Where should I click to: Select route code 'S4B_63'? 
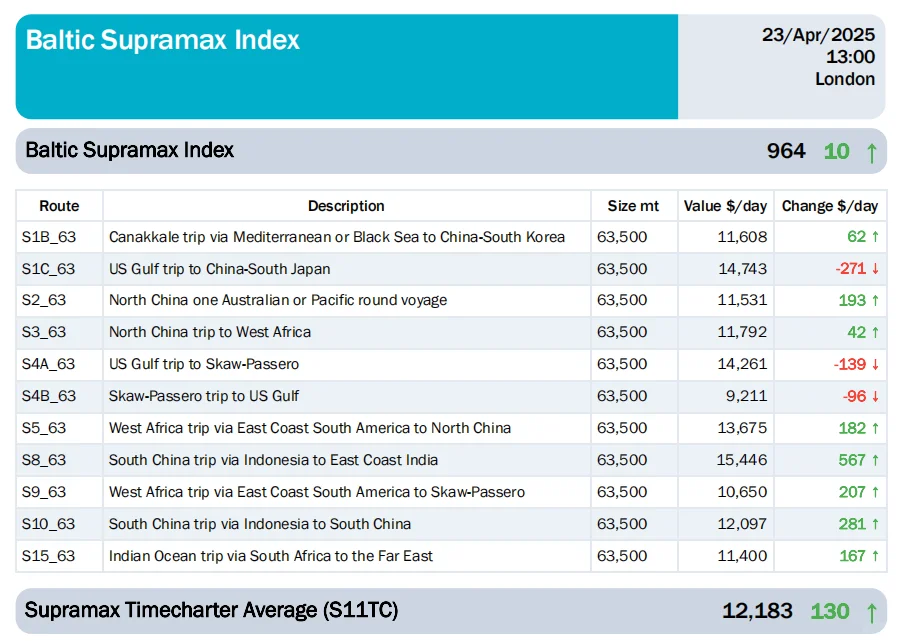[49, 396]
